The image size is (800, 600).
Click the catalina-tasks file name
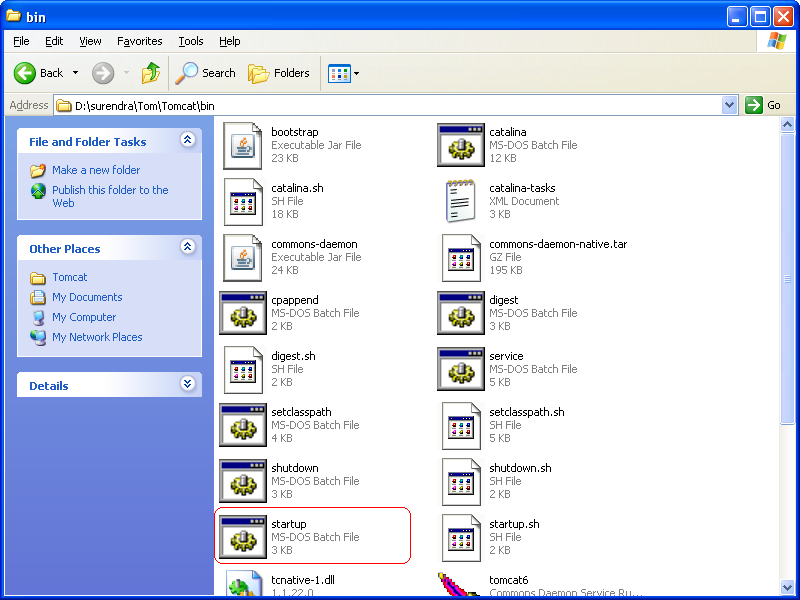coord(522,188)
